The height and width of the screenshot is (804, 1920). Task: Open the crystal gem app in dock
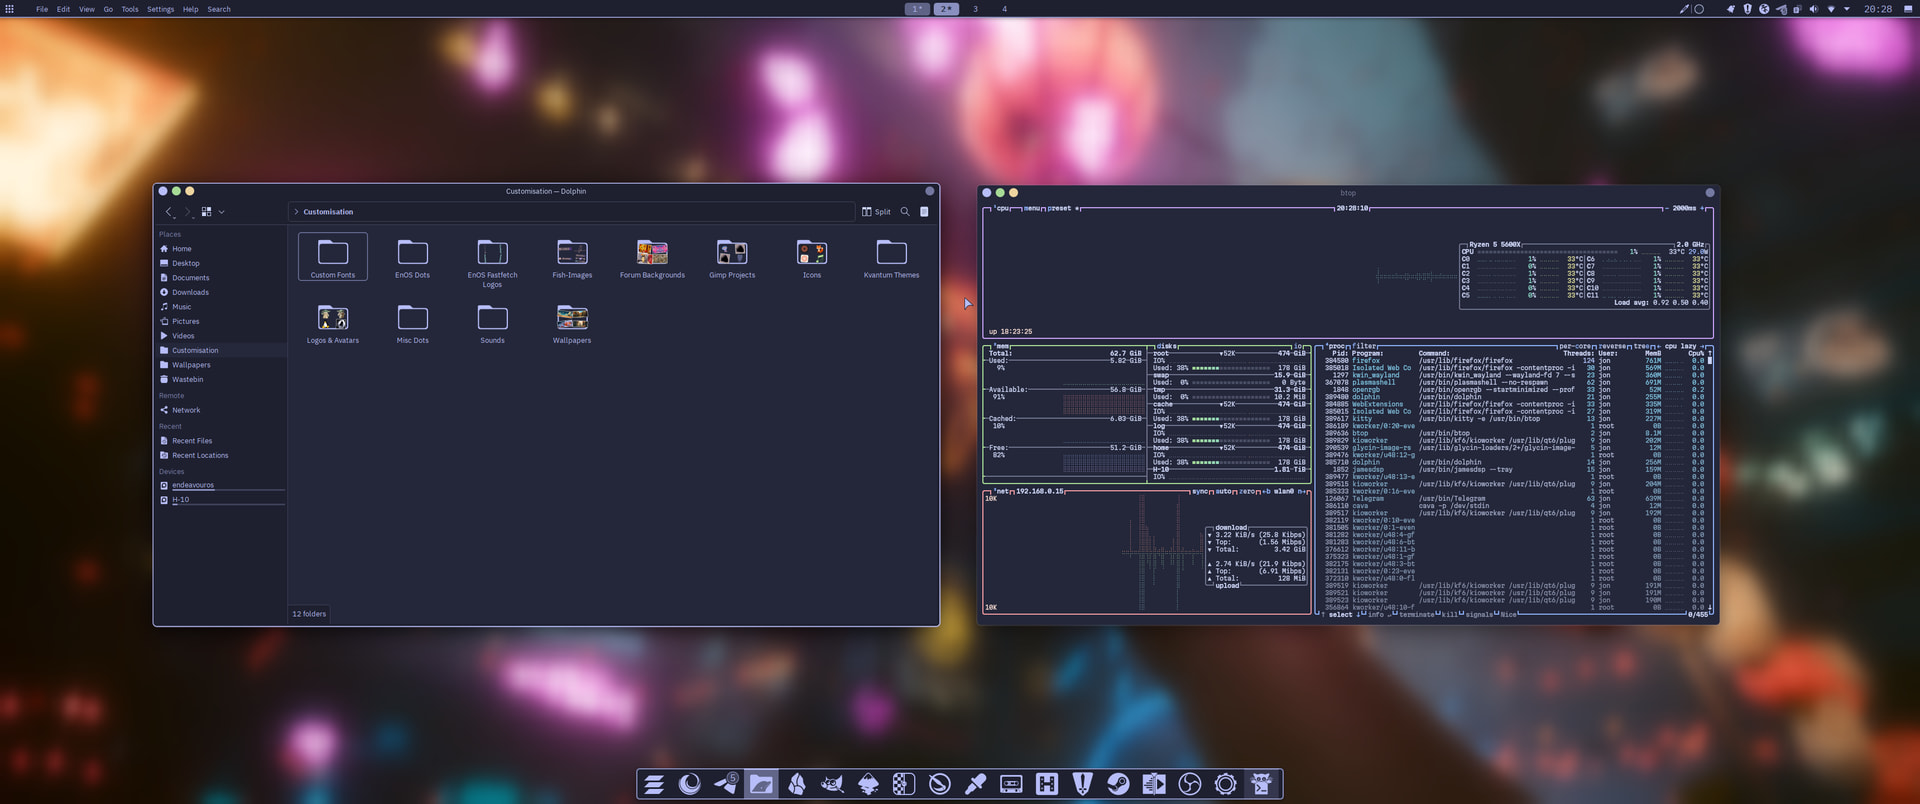(x=797, y=784)
